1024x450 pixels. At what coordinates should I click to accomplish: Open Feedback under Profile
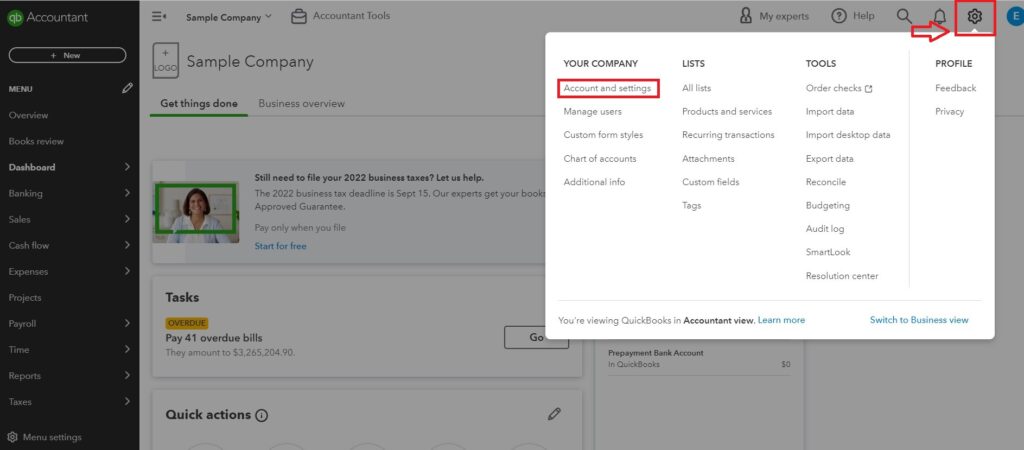coord(955,88)
